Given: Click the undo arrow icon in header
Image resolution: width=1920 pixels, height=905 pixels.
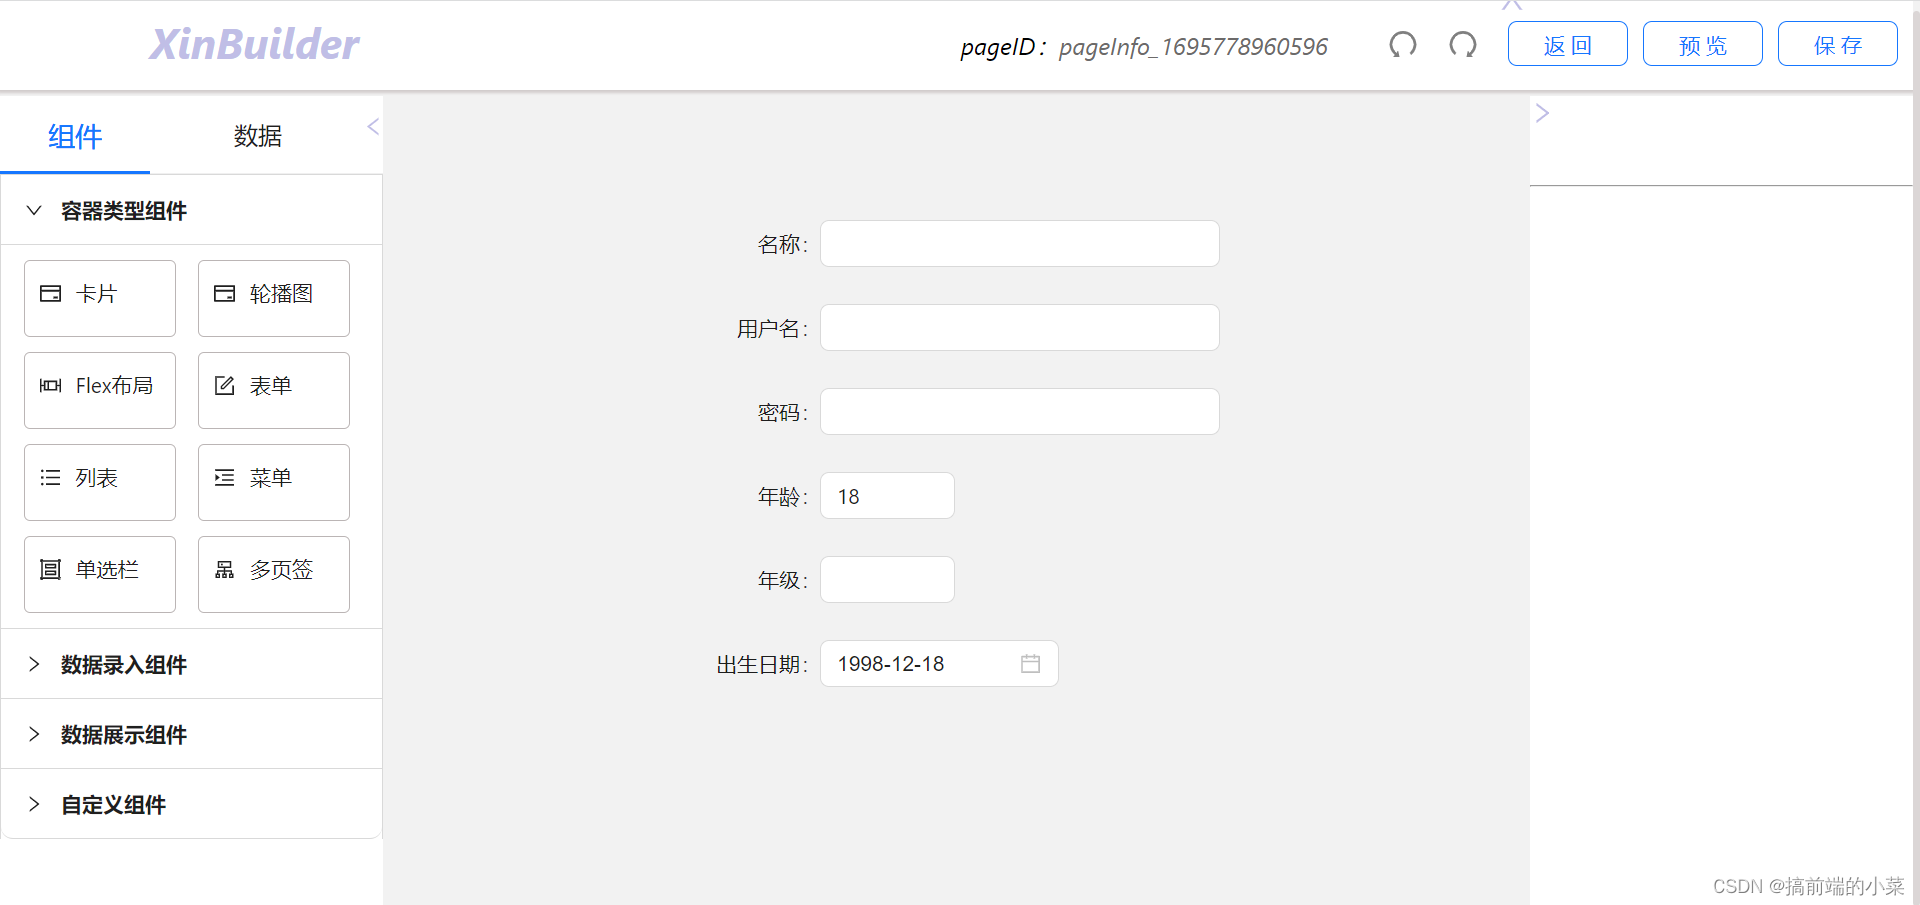Looking at the screenshot, I should point(1403,45).
